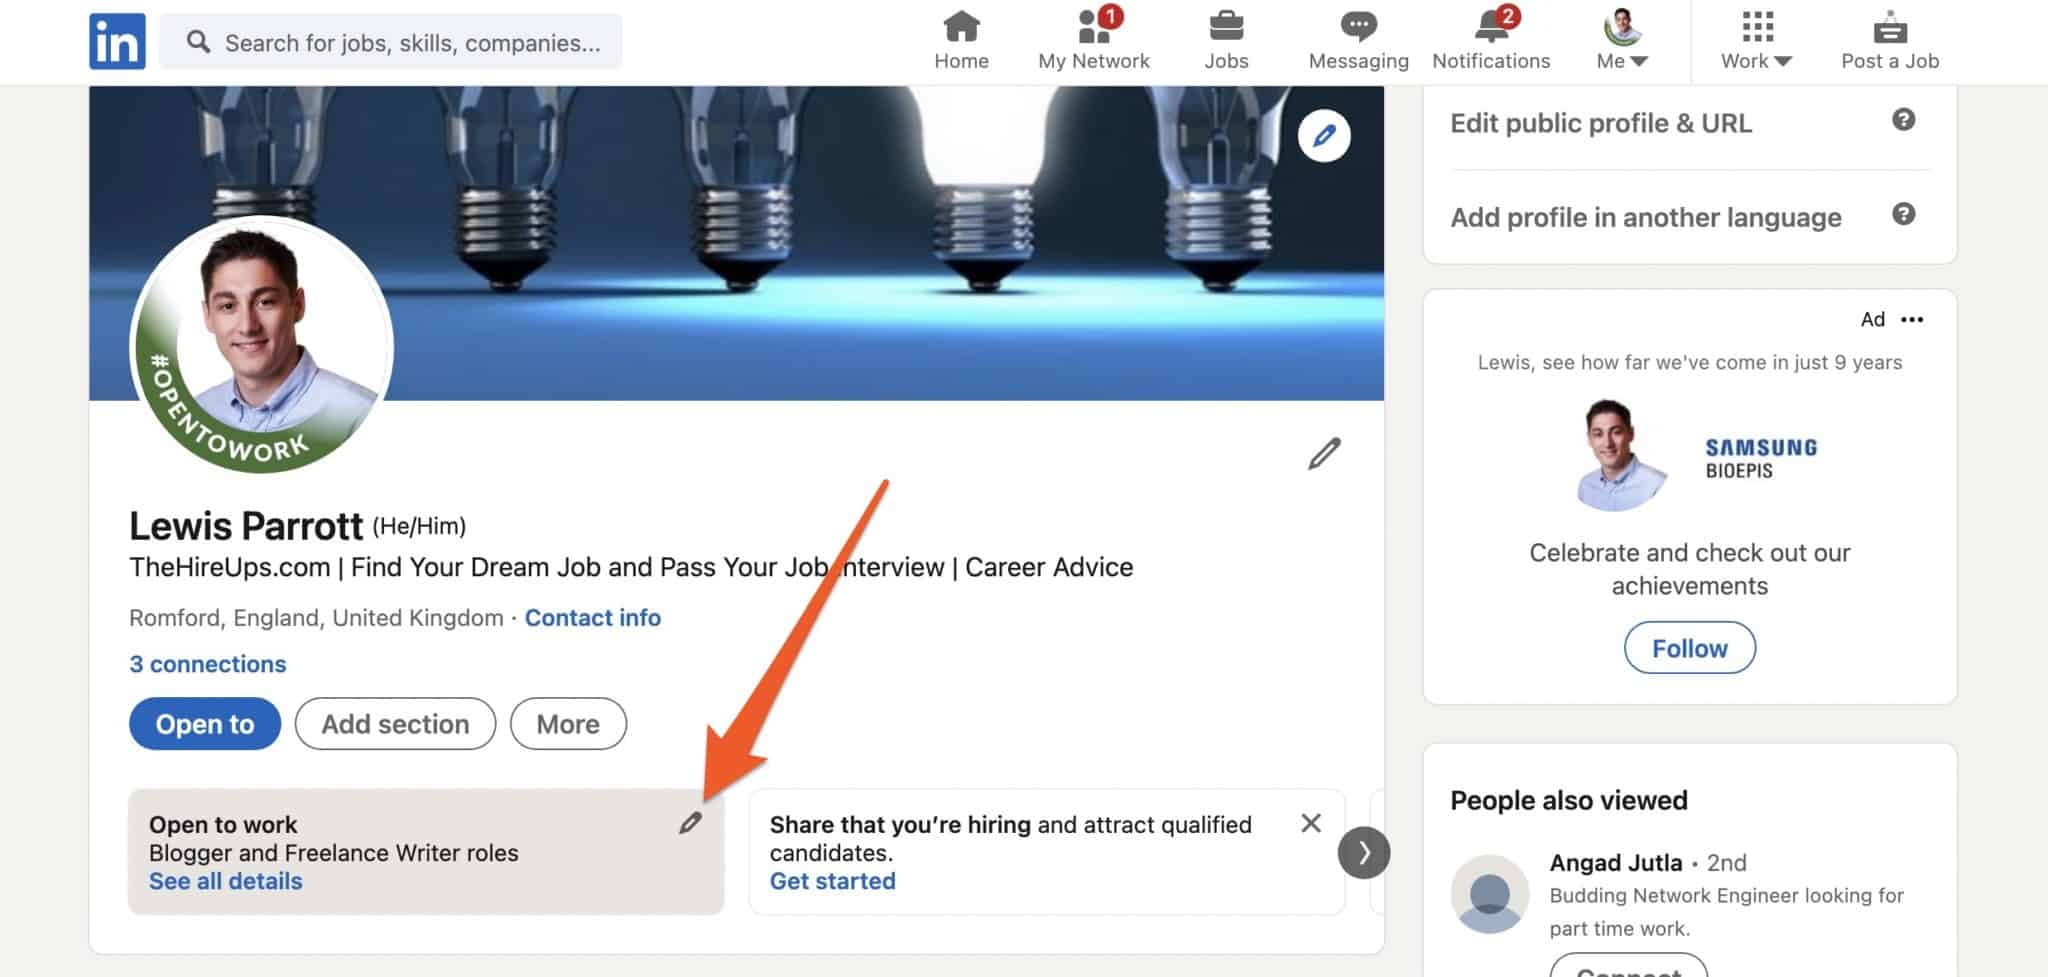This screenshot has width=2048, height=977.
Task: Click the search magnifier icon
Action: pyautogui.click(x=199, y=42)
